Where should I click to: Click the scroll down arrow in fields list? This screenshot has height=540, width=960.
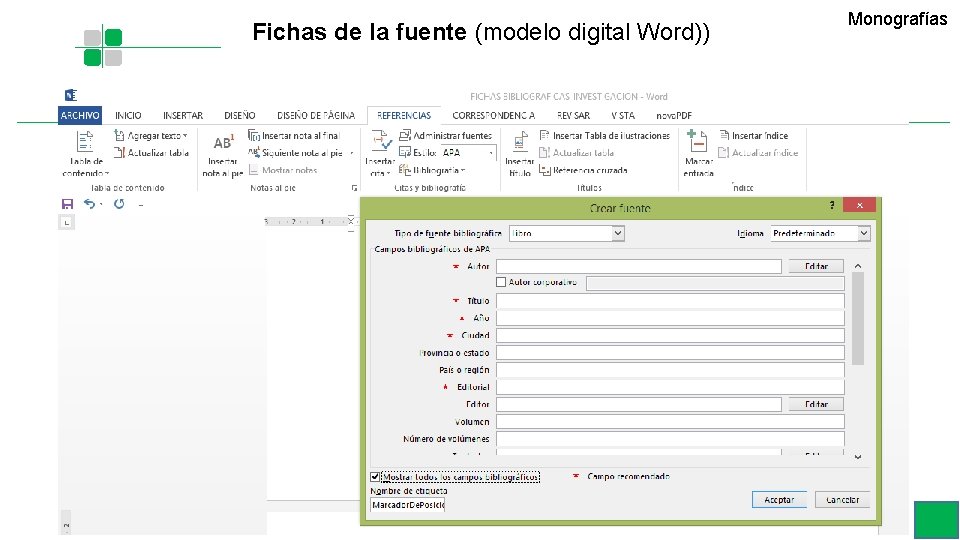(x=858, y=457)
